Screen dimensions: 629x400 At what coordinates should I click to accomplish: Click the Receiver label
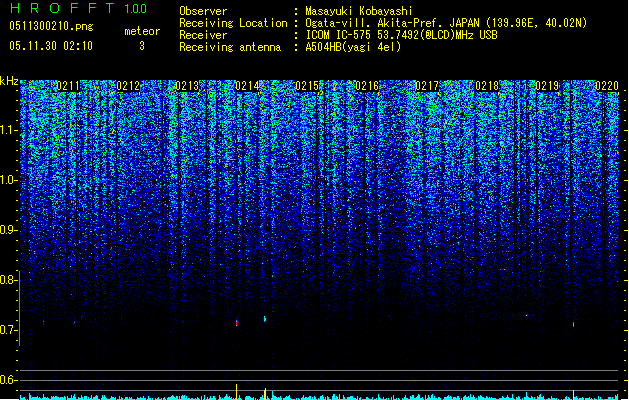[203, 35]
